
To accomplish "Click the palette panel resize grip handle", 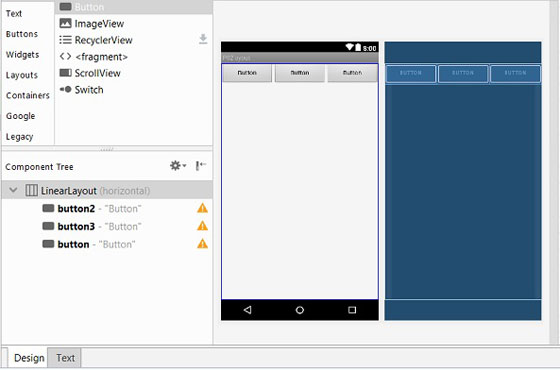I will click(107, 149).
